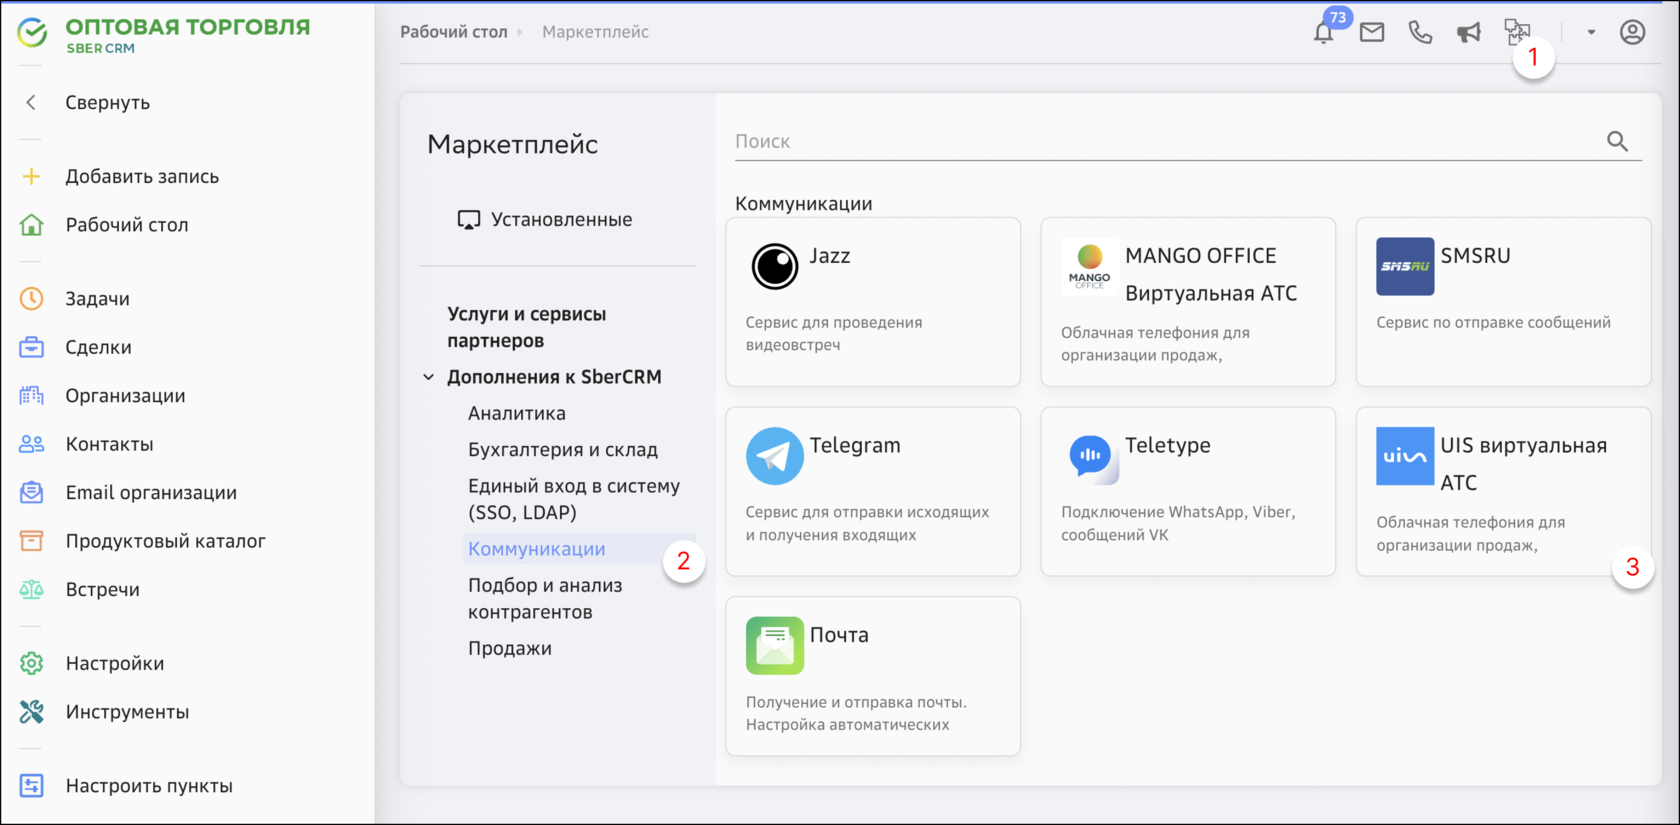Image resolution: width=1680 pixels, height=825 pixels.
Task: Go to Рабочий стол breadcrumb
Action: tap(454, 32)
